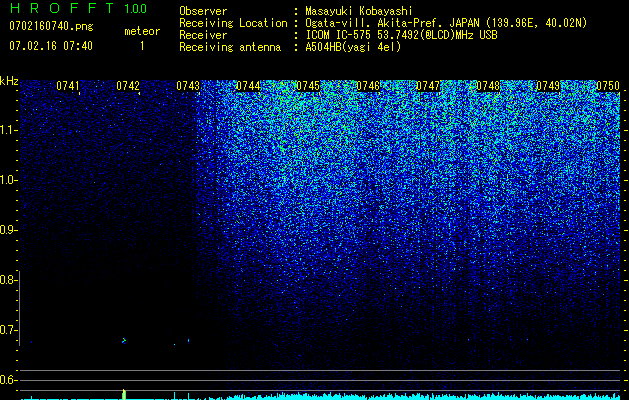
Task: Select the Ogata-vill. Akita-Pref. JAPAN location text
Action: pos(446,23)
